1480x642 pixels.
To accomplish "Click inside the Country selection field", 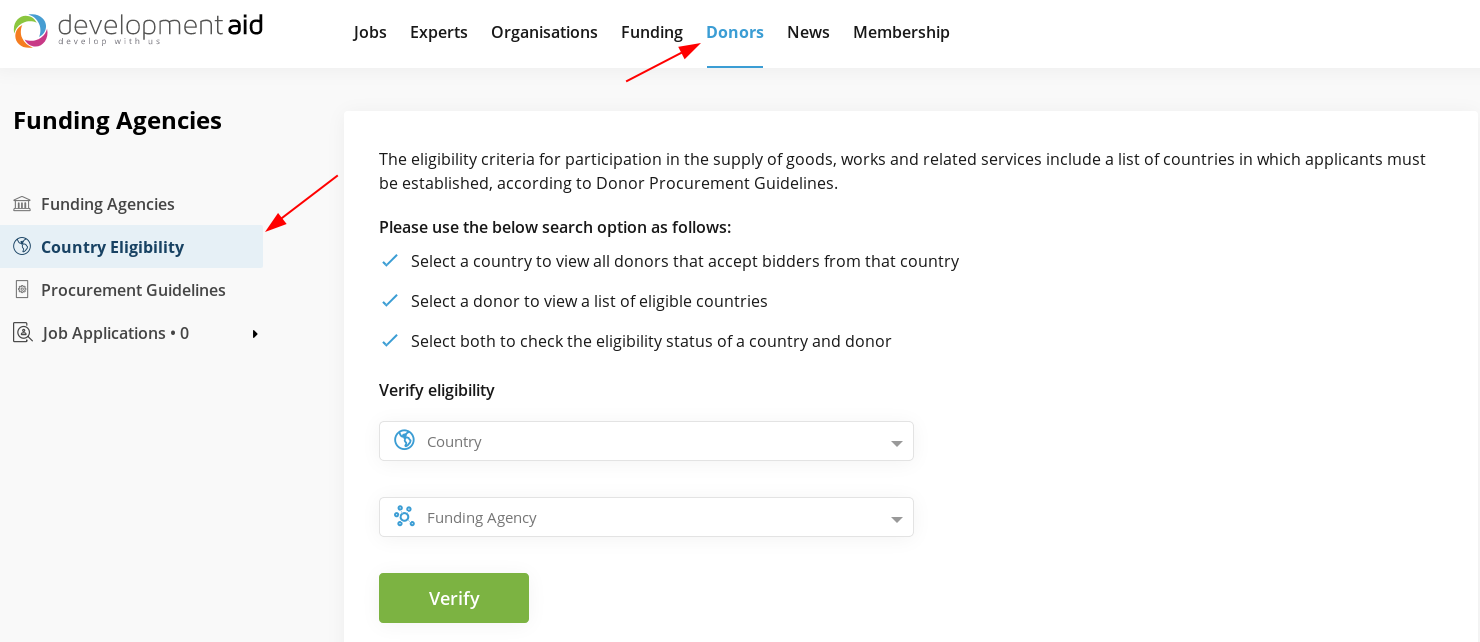I will pos(640,441).
